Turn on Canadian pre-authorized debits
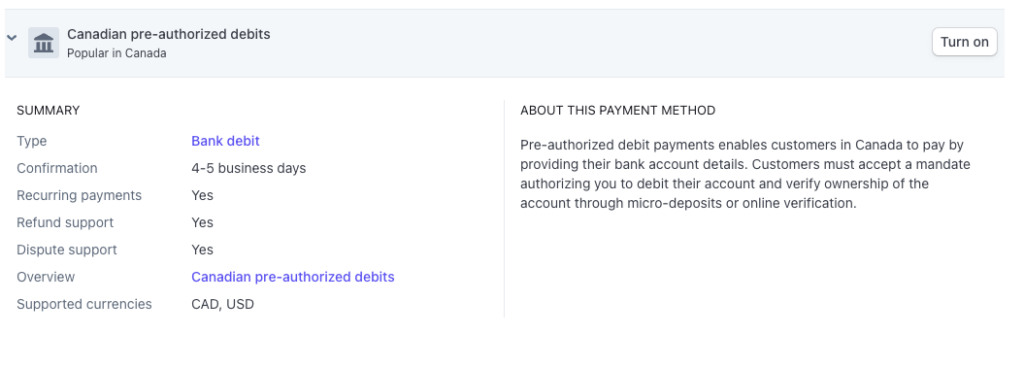The width and height of the screenshot is (1024, 368). 964,42
